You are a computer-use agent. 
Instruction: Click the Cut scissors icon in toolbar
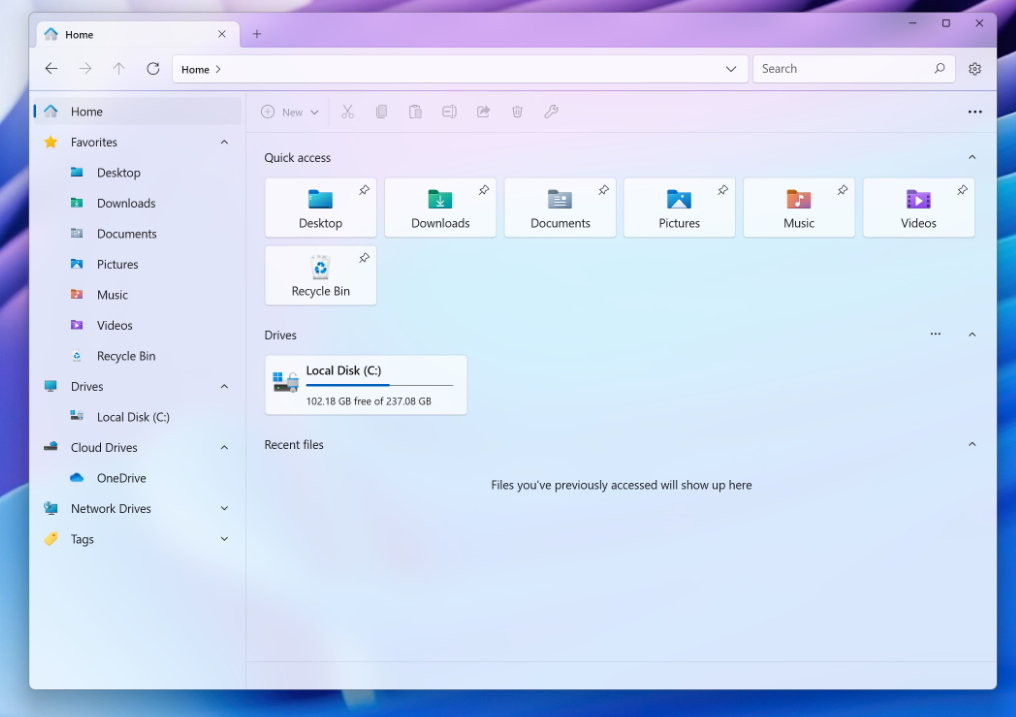tap(347, 112)
